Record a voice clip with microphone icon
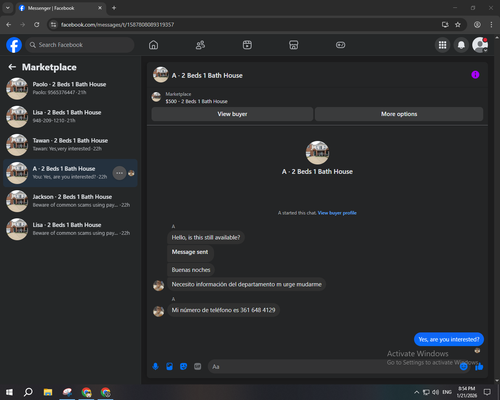The image size is (500, 400). tap(155, 367)
